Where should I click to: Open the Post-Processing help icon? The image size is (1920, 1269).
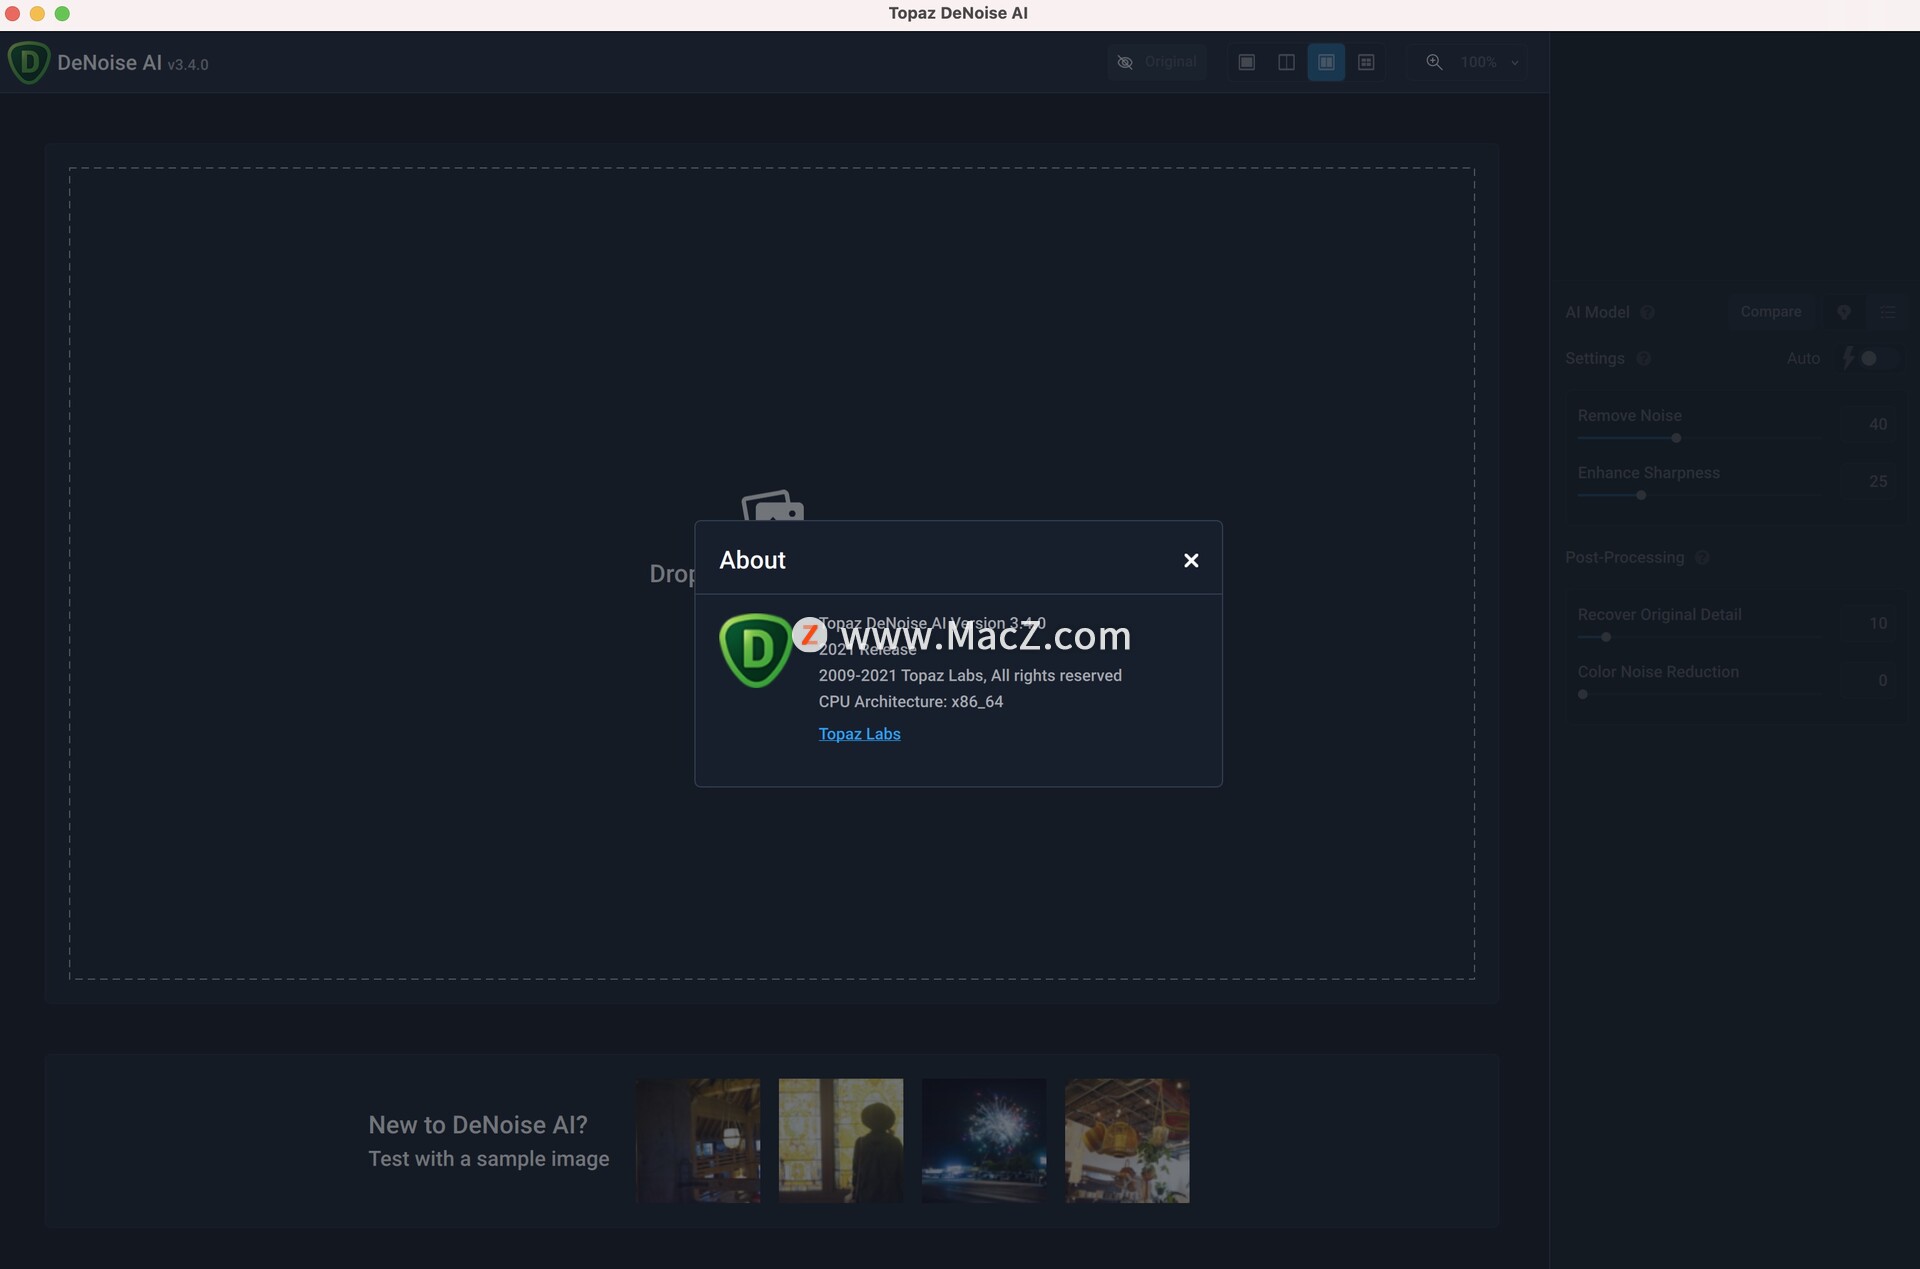tap(1702, 557)
